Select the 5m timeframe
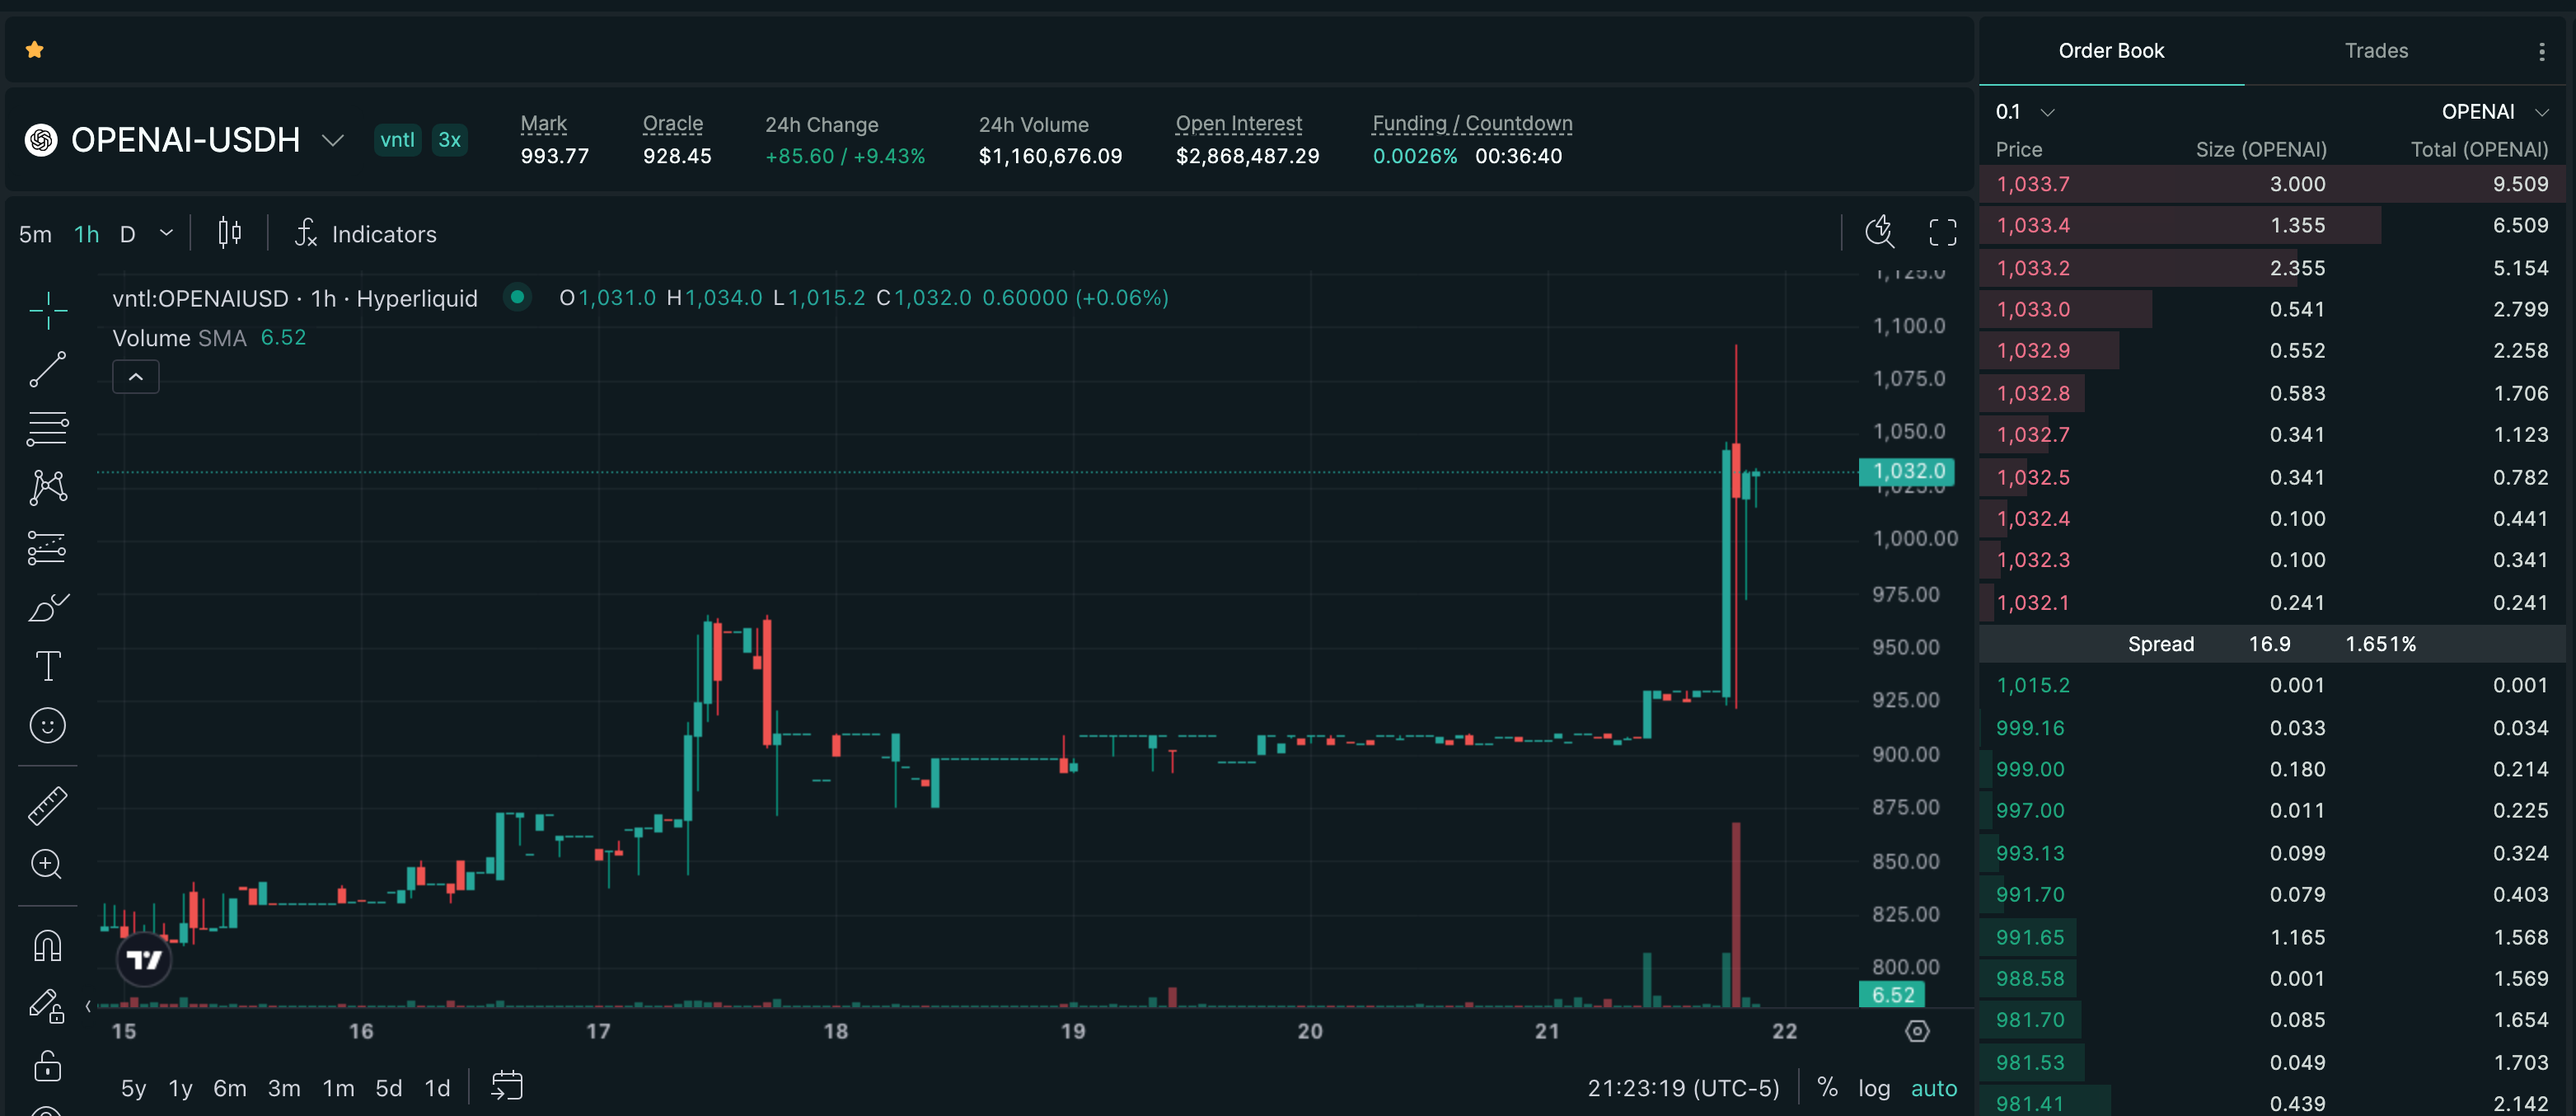This screenshot has height=1116, width=2576. [x=35, y=234]
